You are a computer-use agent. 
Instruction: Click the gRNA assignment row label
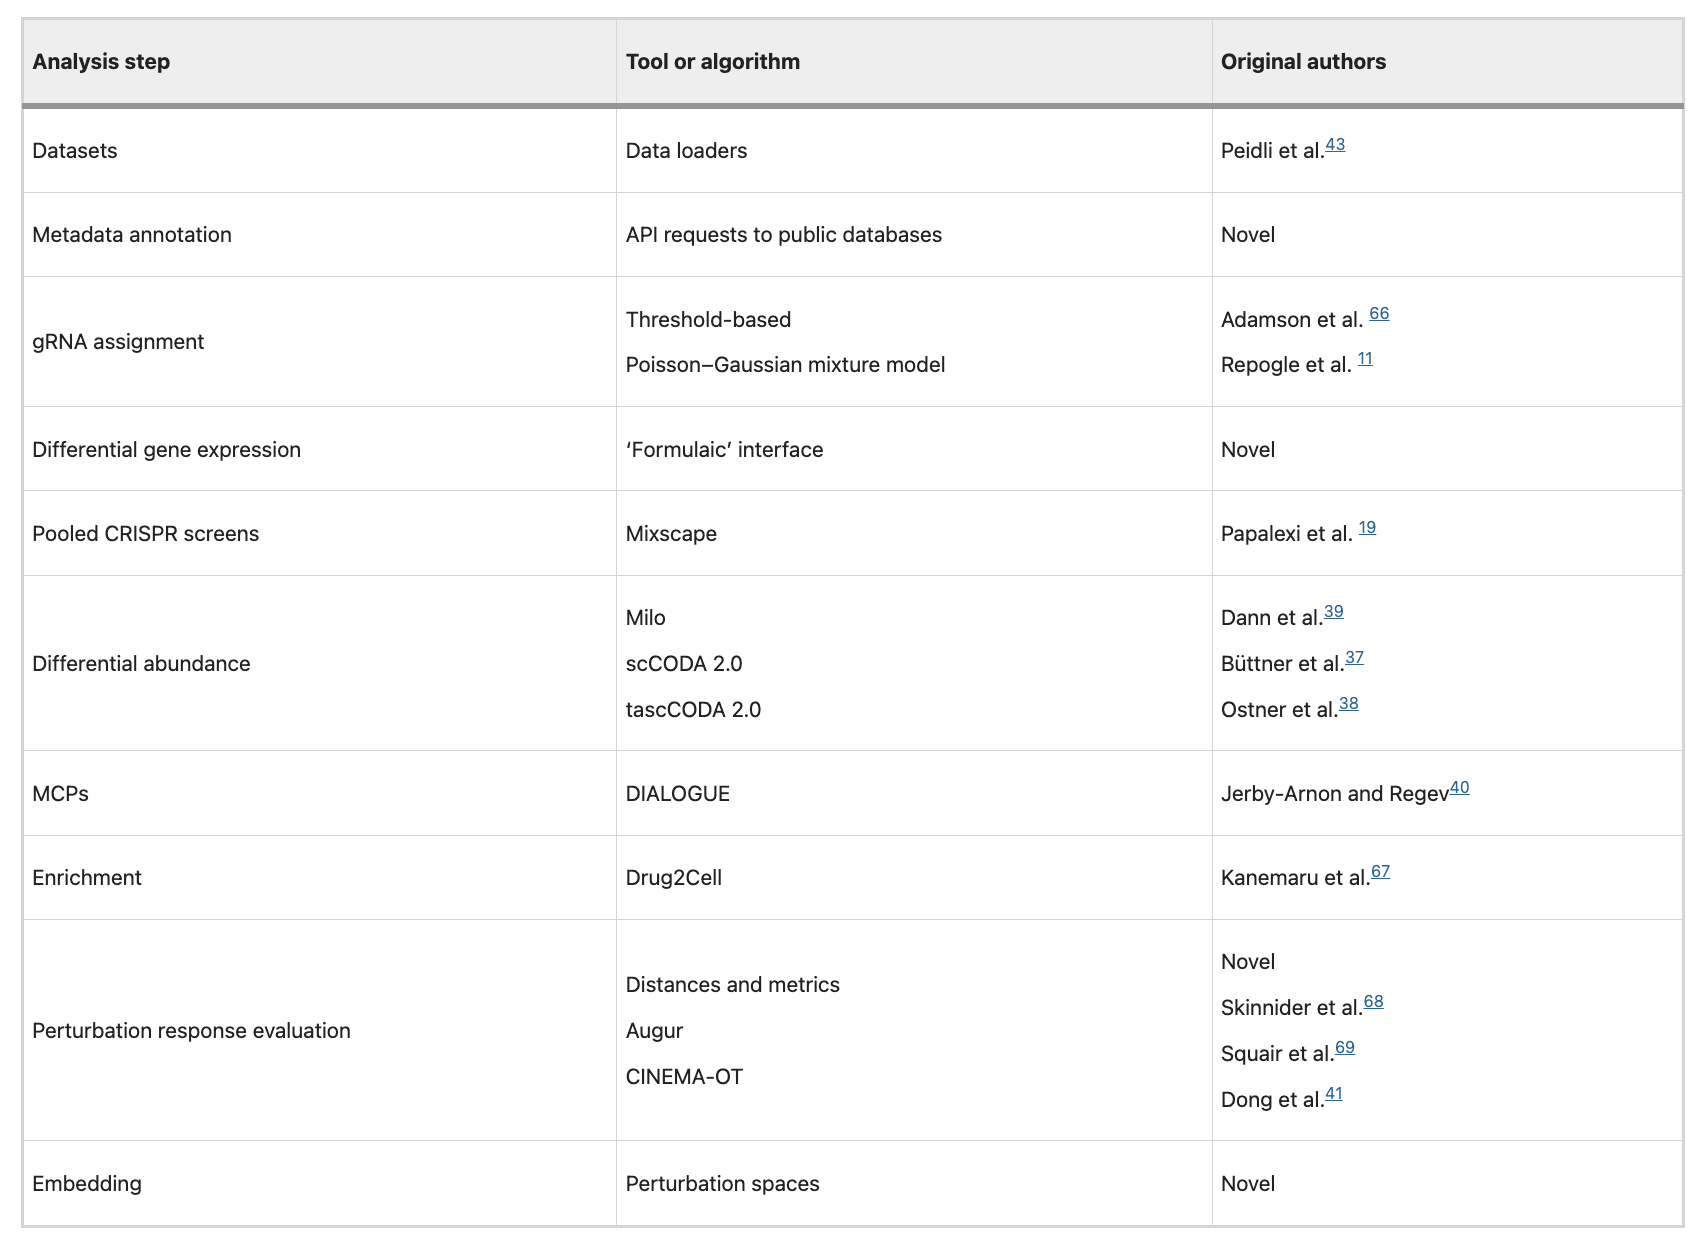(x=118, y=342)
